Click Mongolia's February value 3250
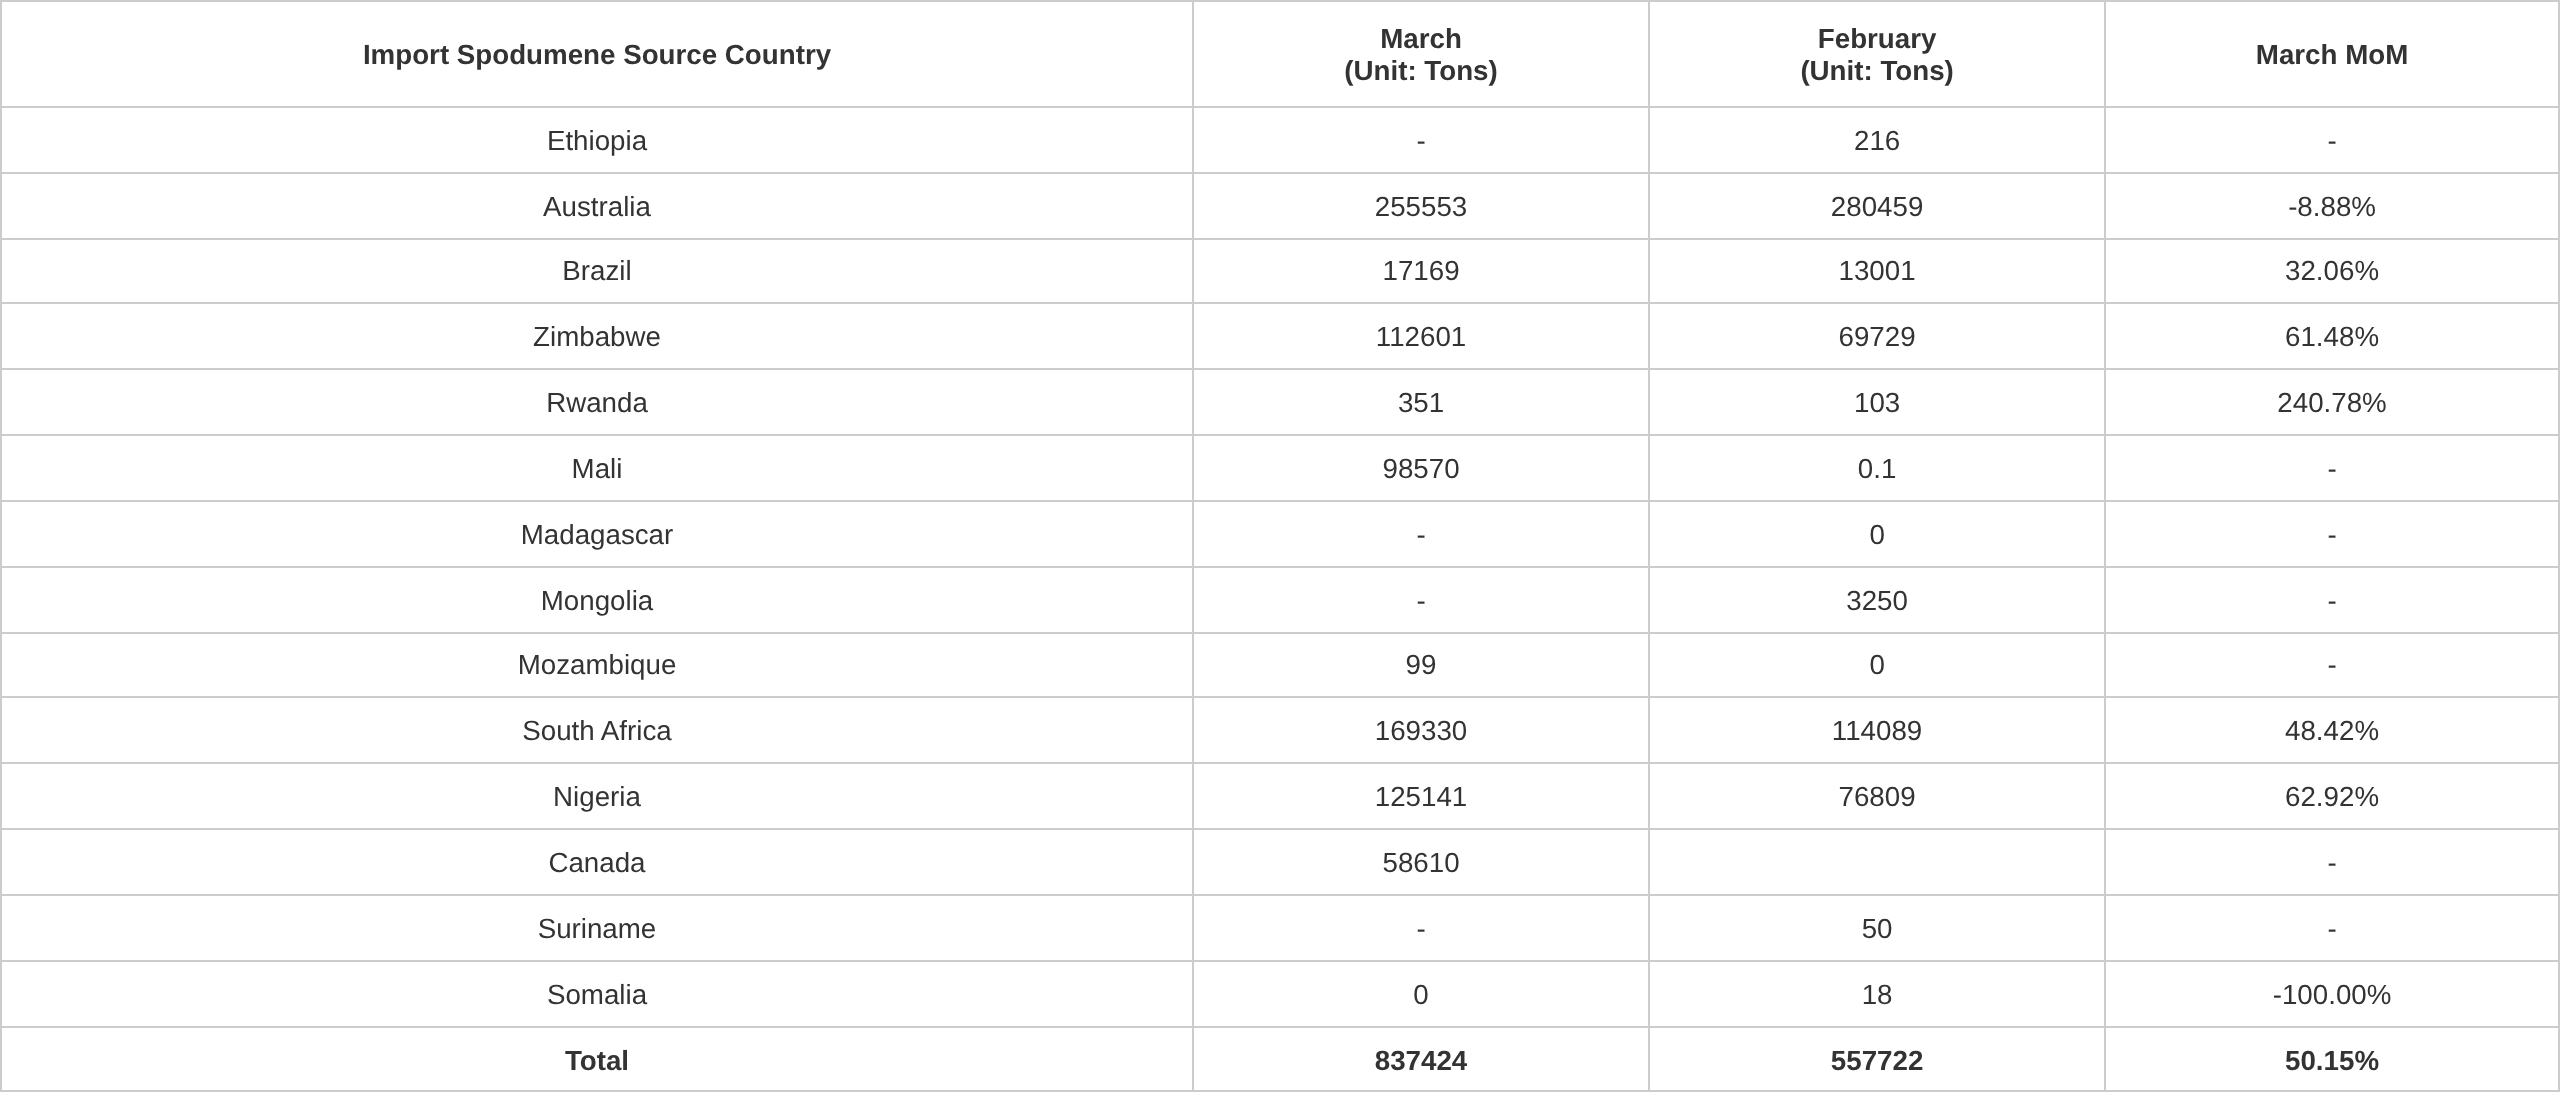The image size is (2560, 1108). click(x=1876, y=601)
